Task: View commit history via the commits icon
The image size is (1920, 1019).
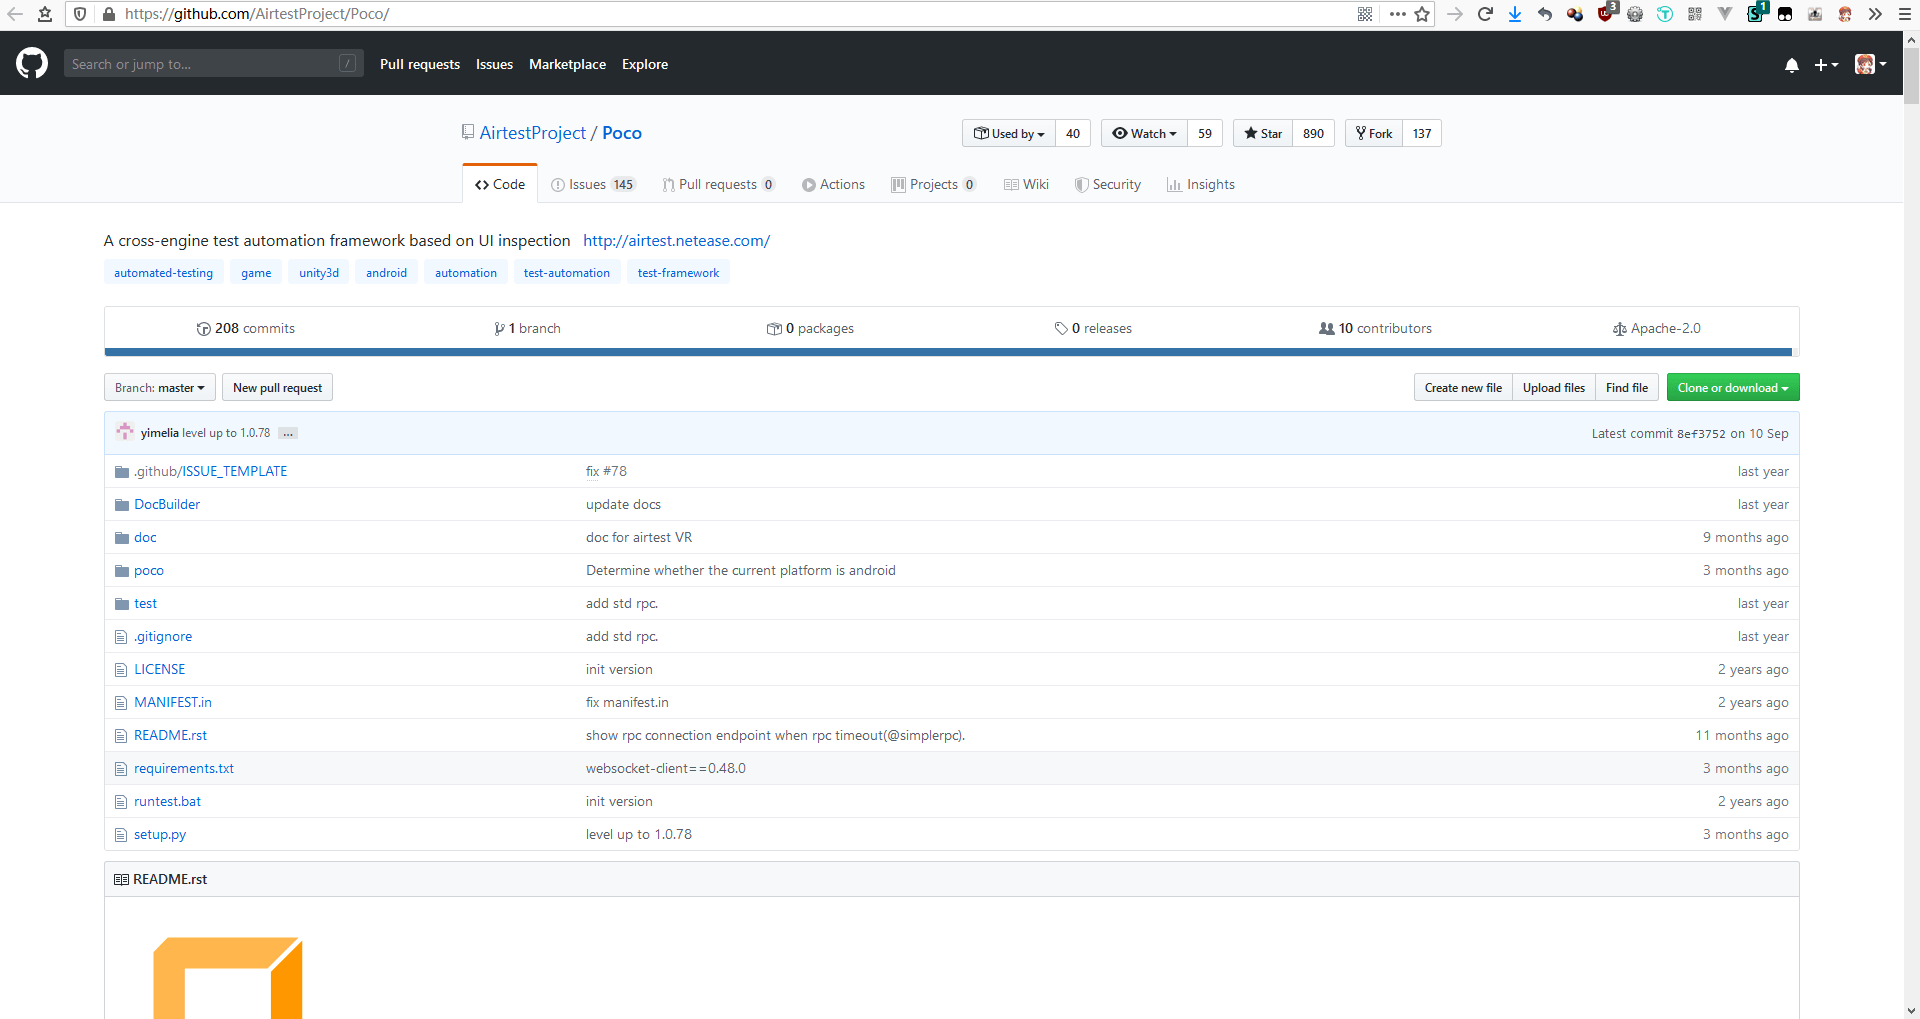Action: (x=203, y=328)
